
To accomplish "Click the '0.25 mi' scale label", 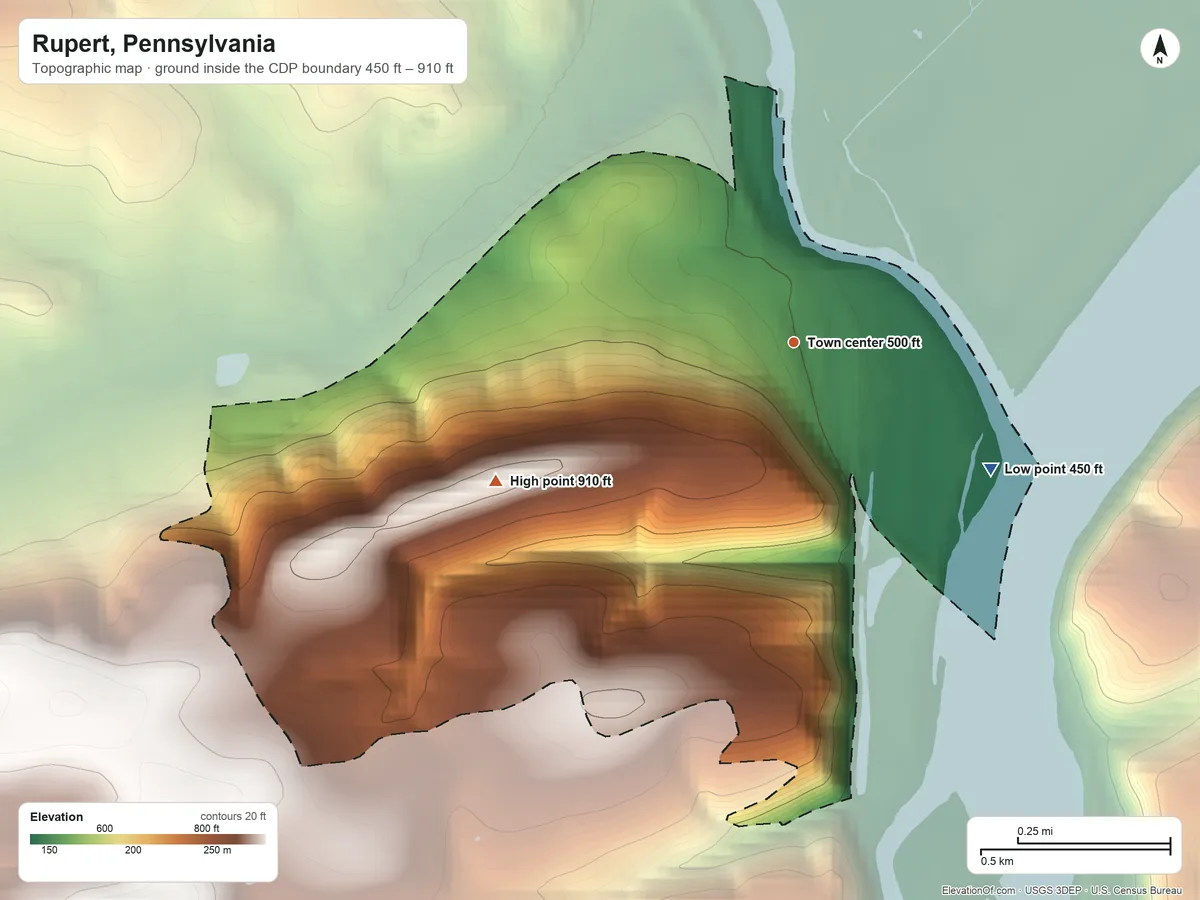I will coord(1035,831).
